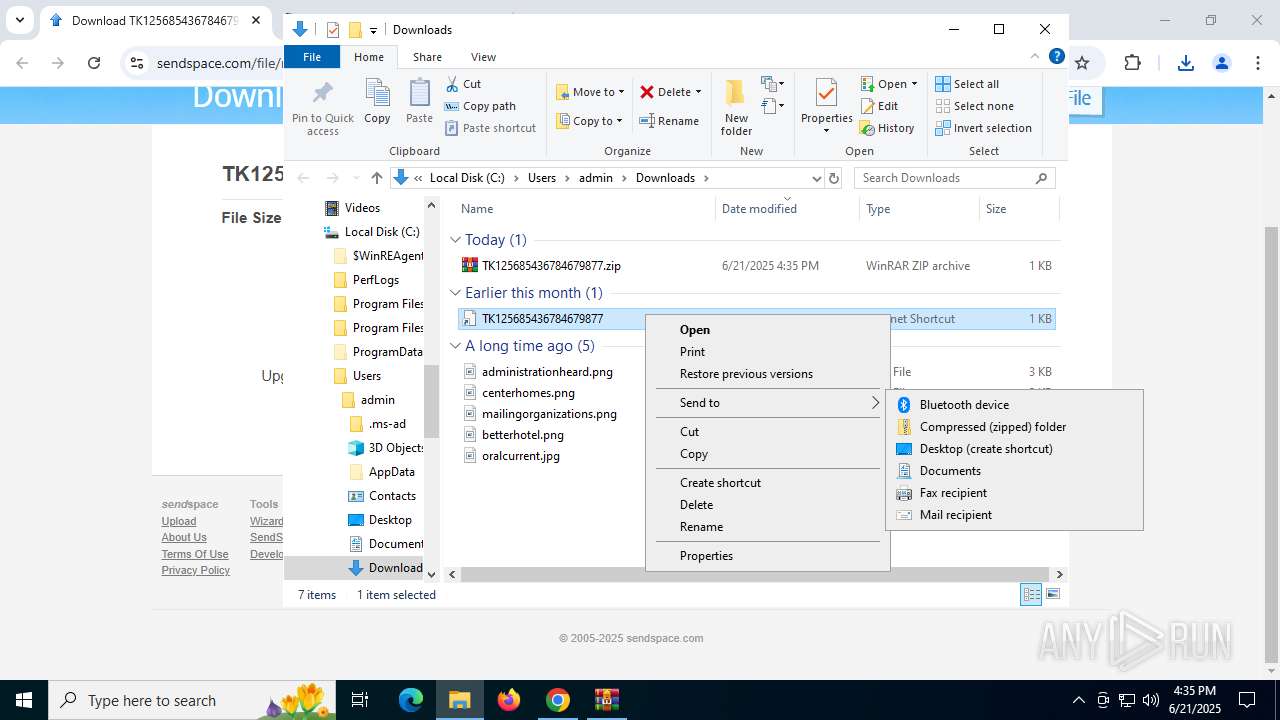The height and width of the screenshot is (720, 1280).
Task: Open Firefox from taskbar
Action: (509, 700)
